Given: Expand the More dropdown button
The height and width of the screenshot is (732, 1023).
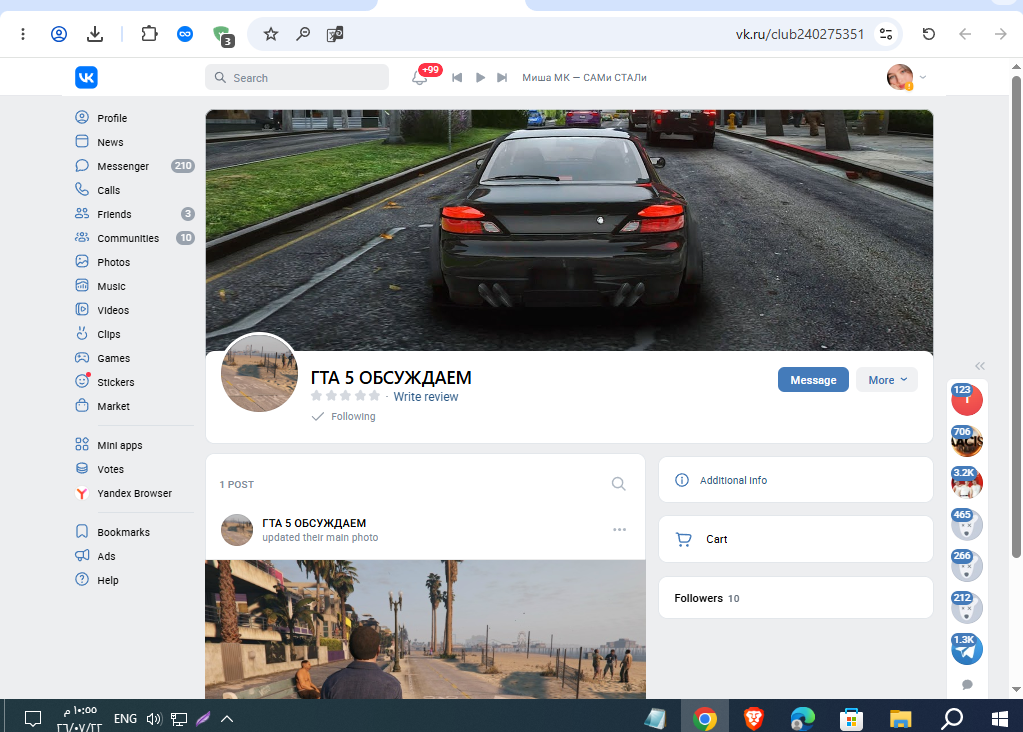Looking at the screenshot, I should (887, 380).
